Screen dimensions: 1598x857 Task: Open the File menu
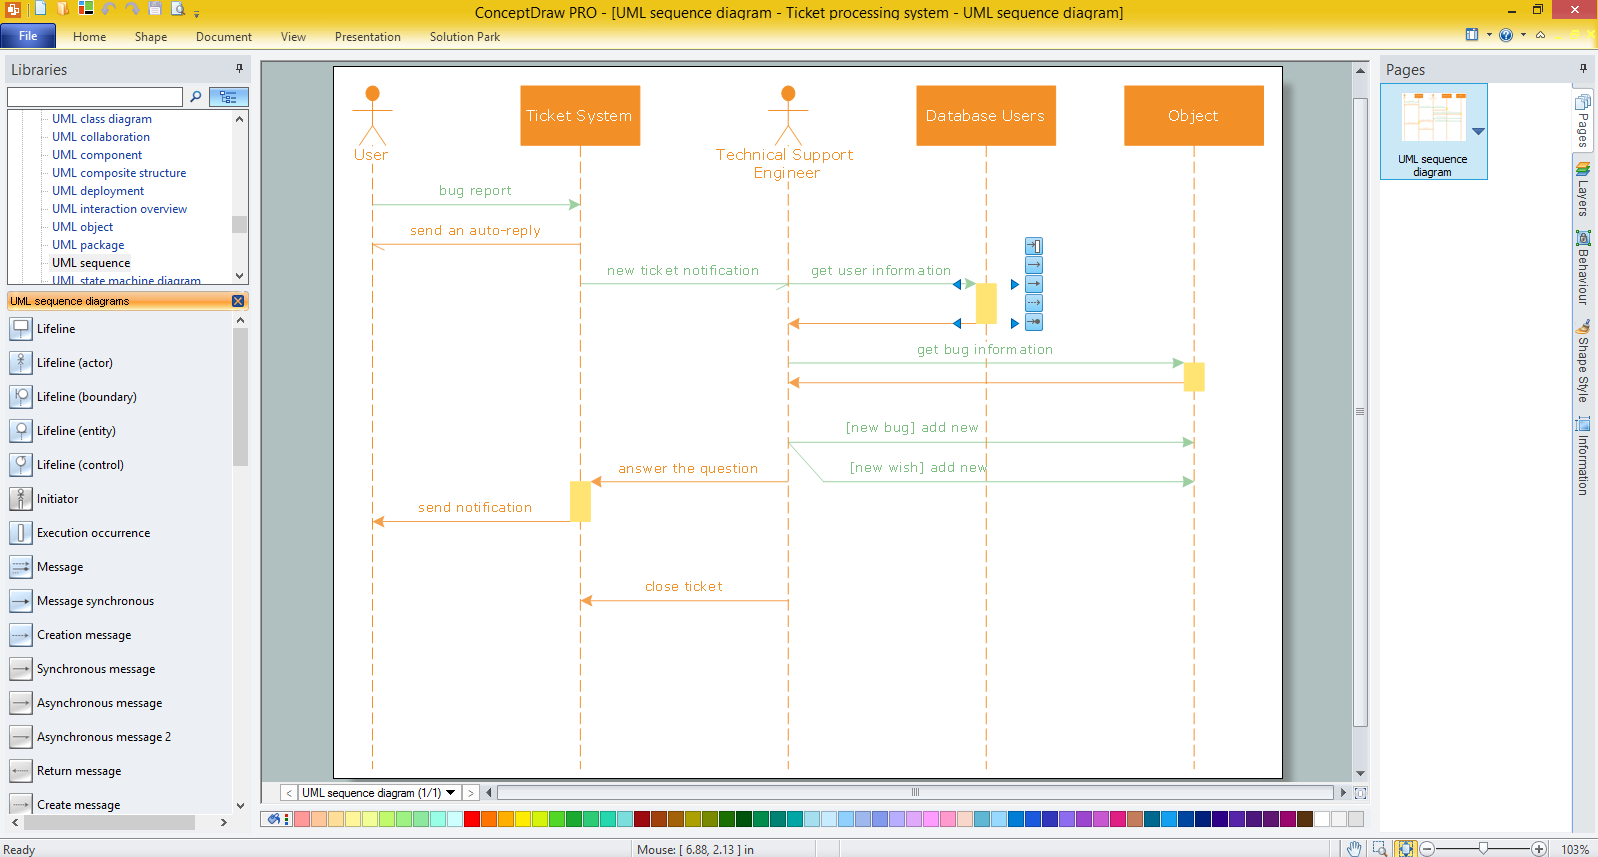(28, 36)
